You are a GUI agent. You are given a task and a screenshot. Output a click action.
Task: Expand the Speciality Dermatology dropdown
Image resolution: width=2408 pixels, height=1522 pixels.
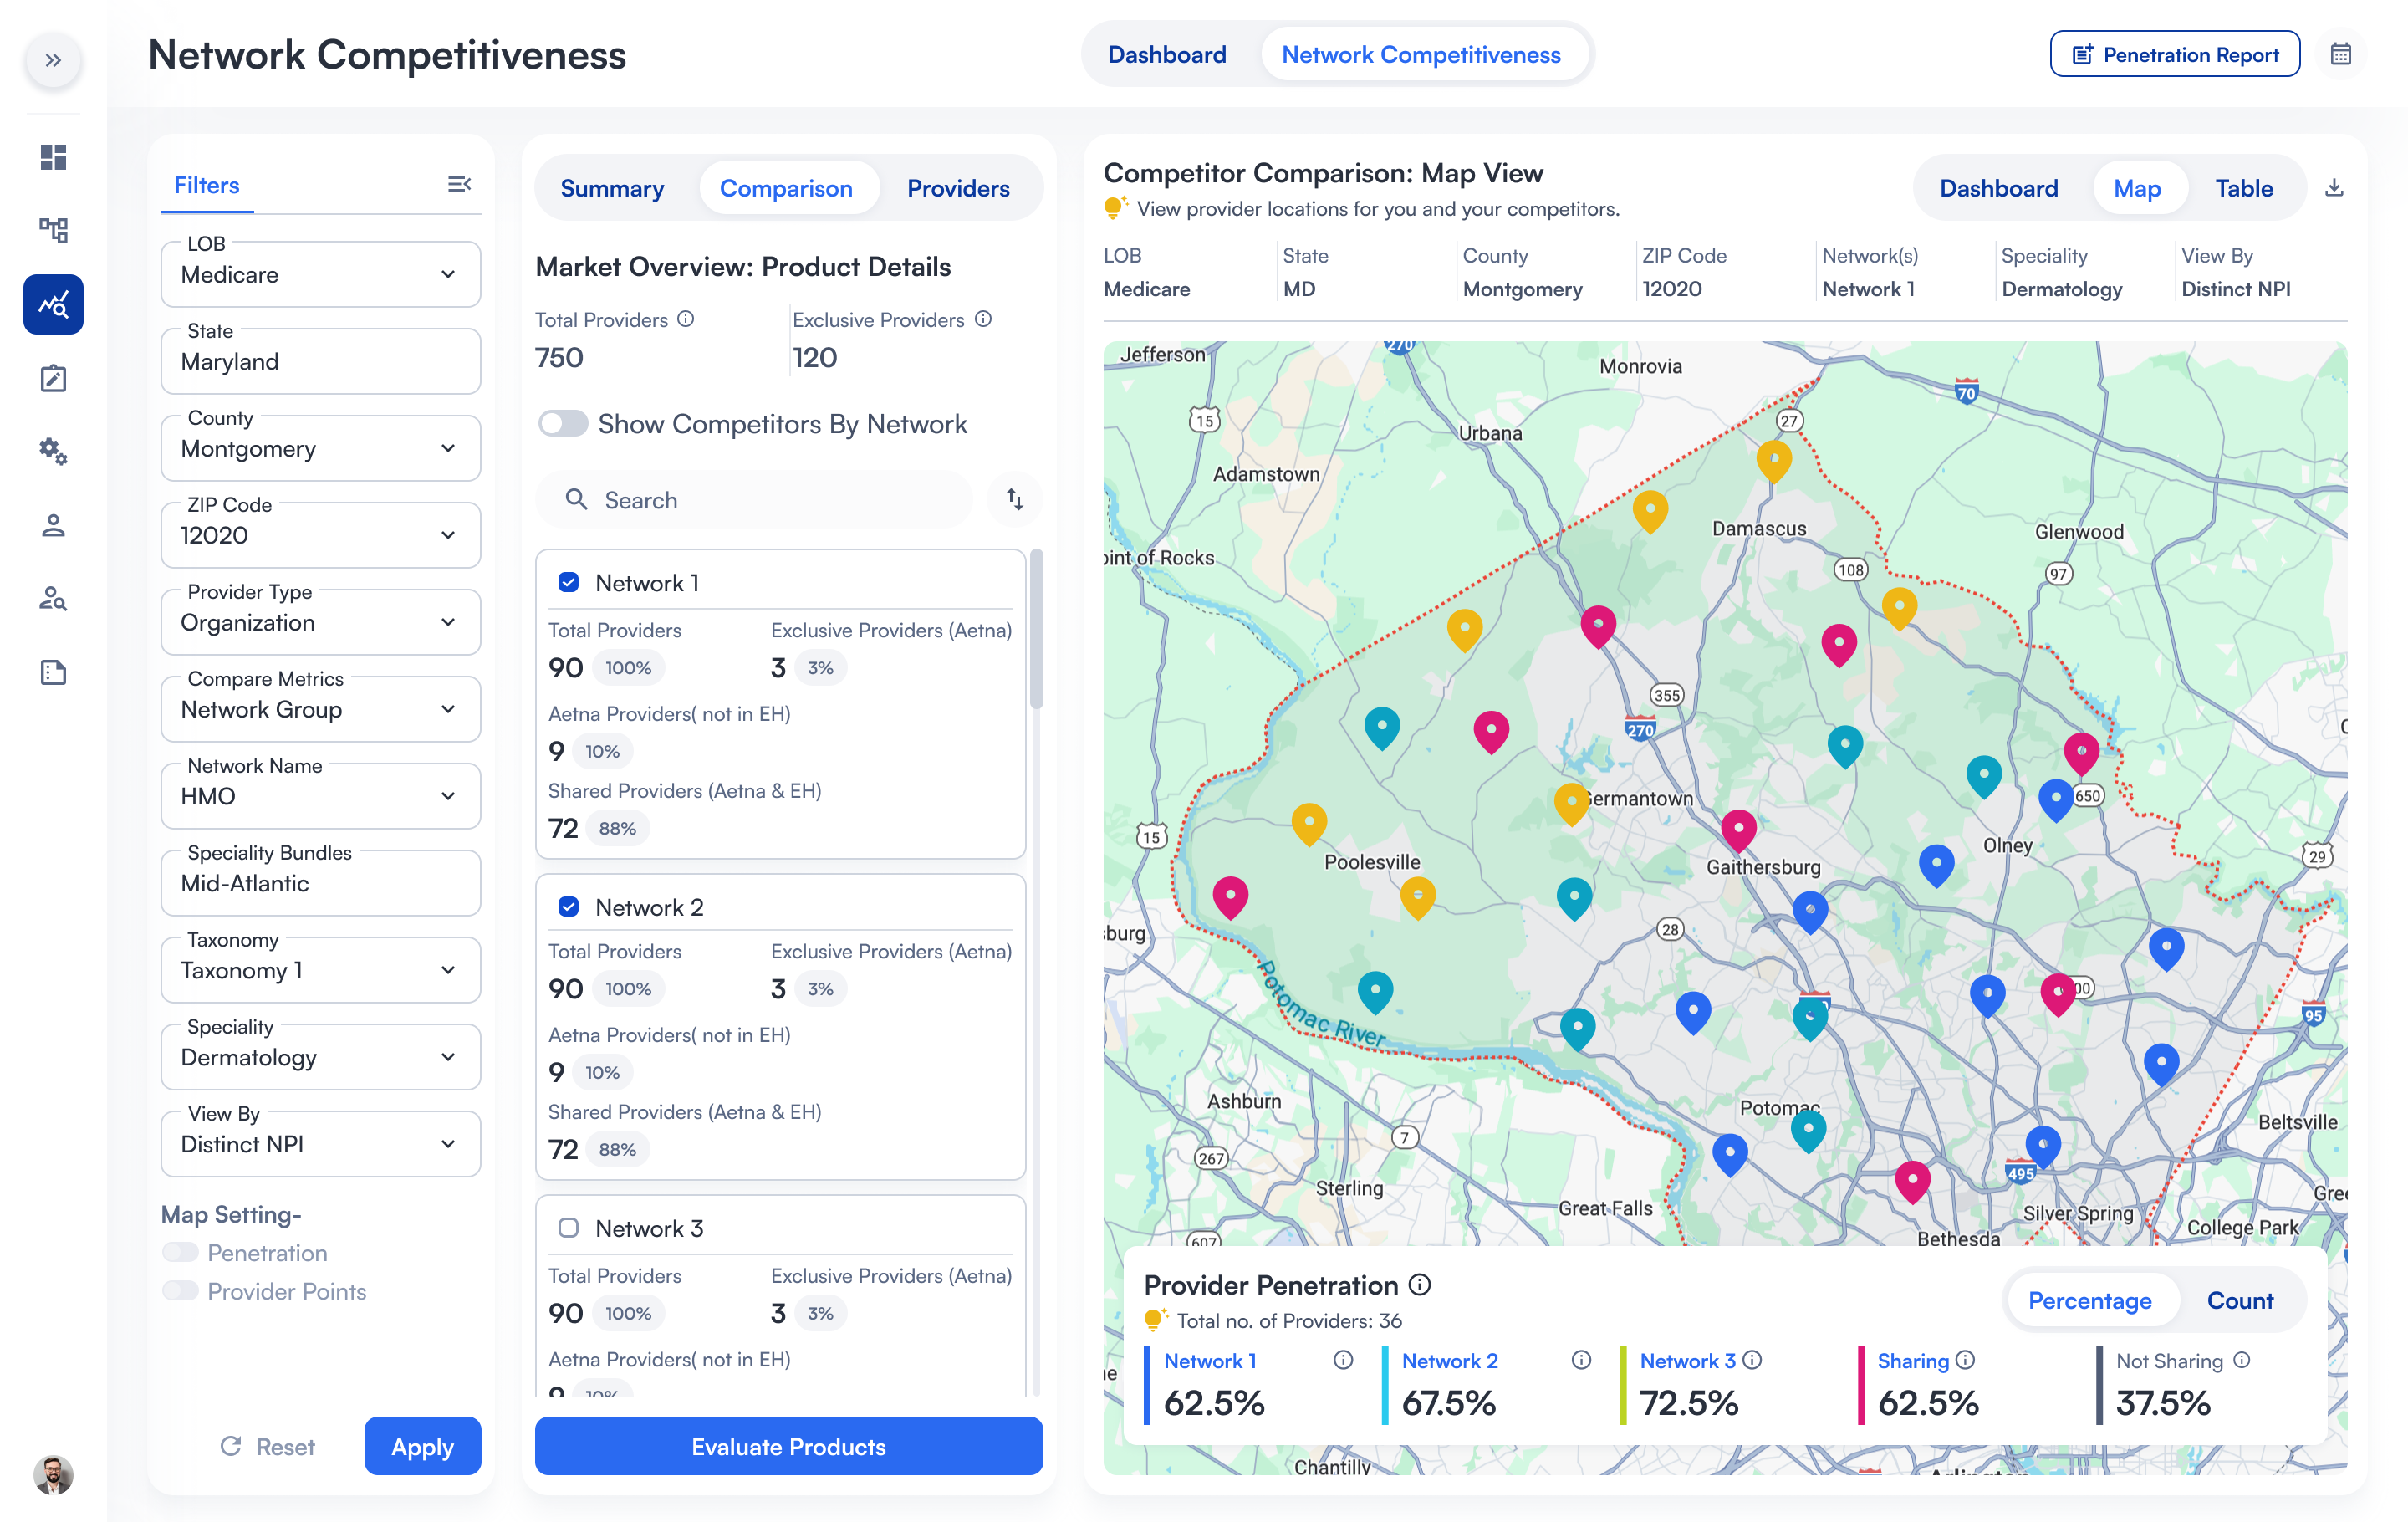point(320,1057)
